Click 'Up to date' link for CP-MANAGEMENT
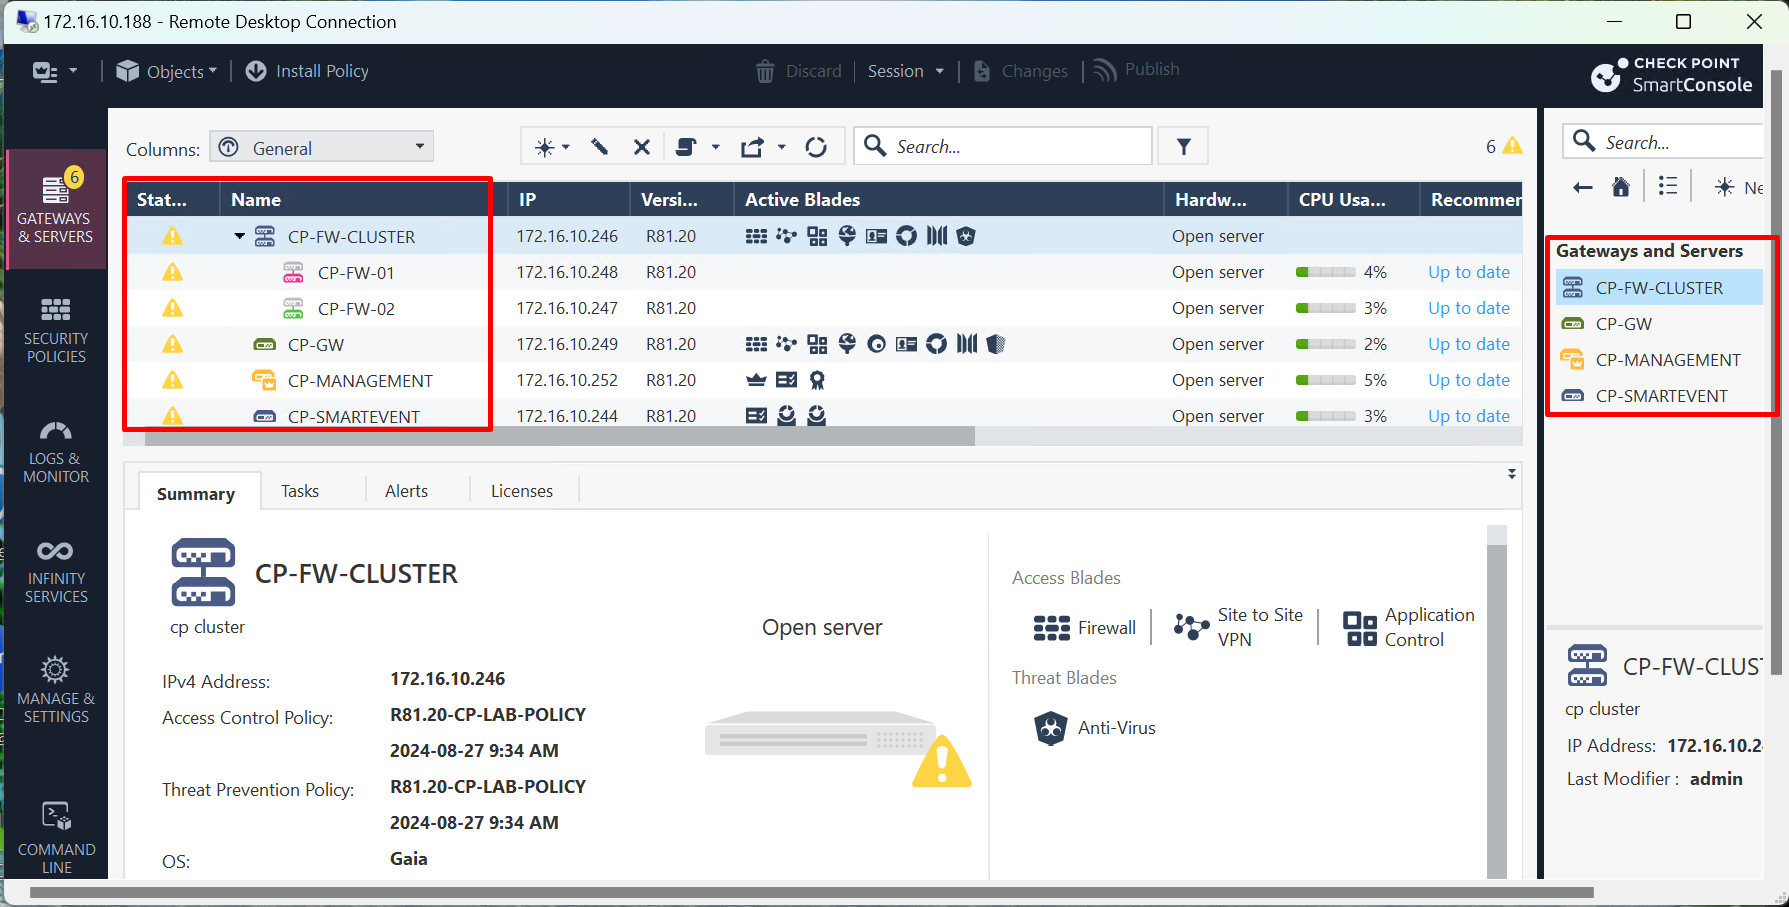 (1468, 380)
